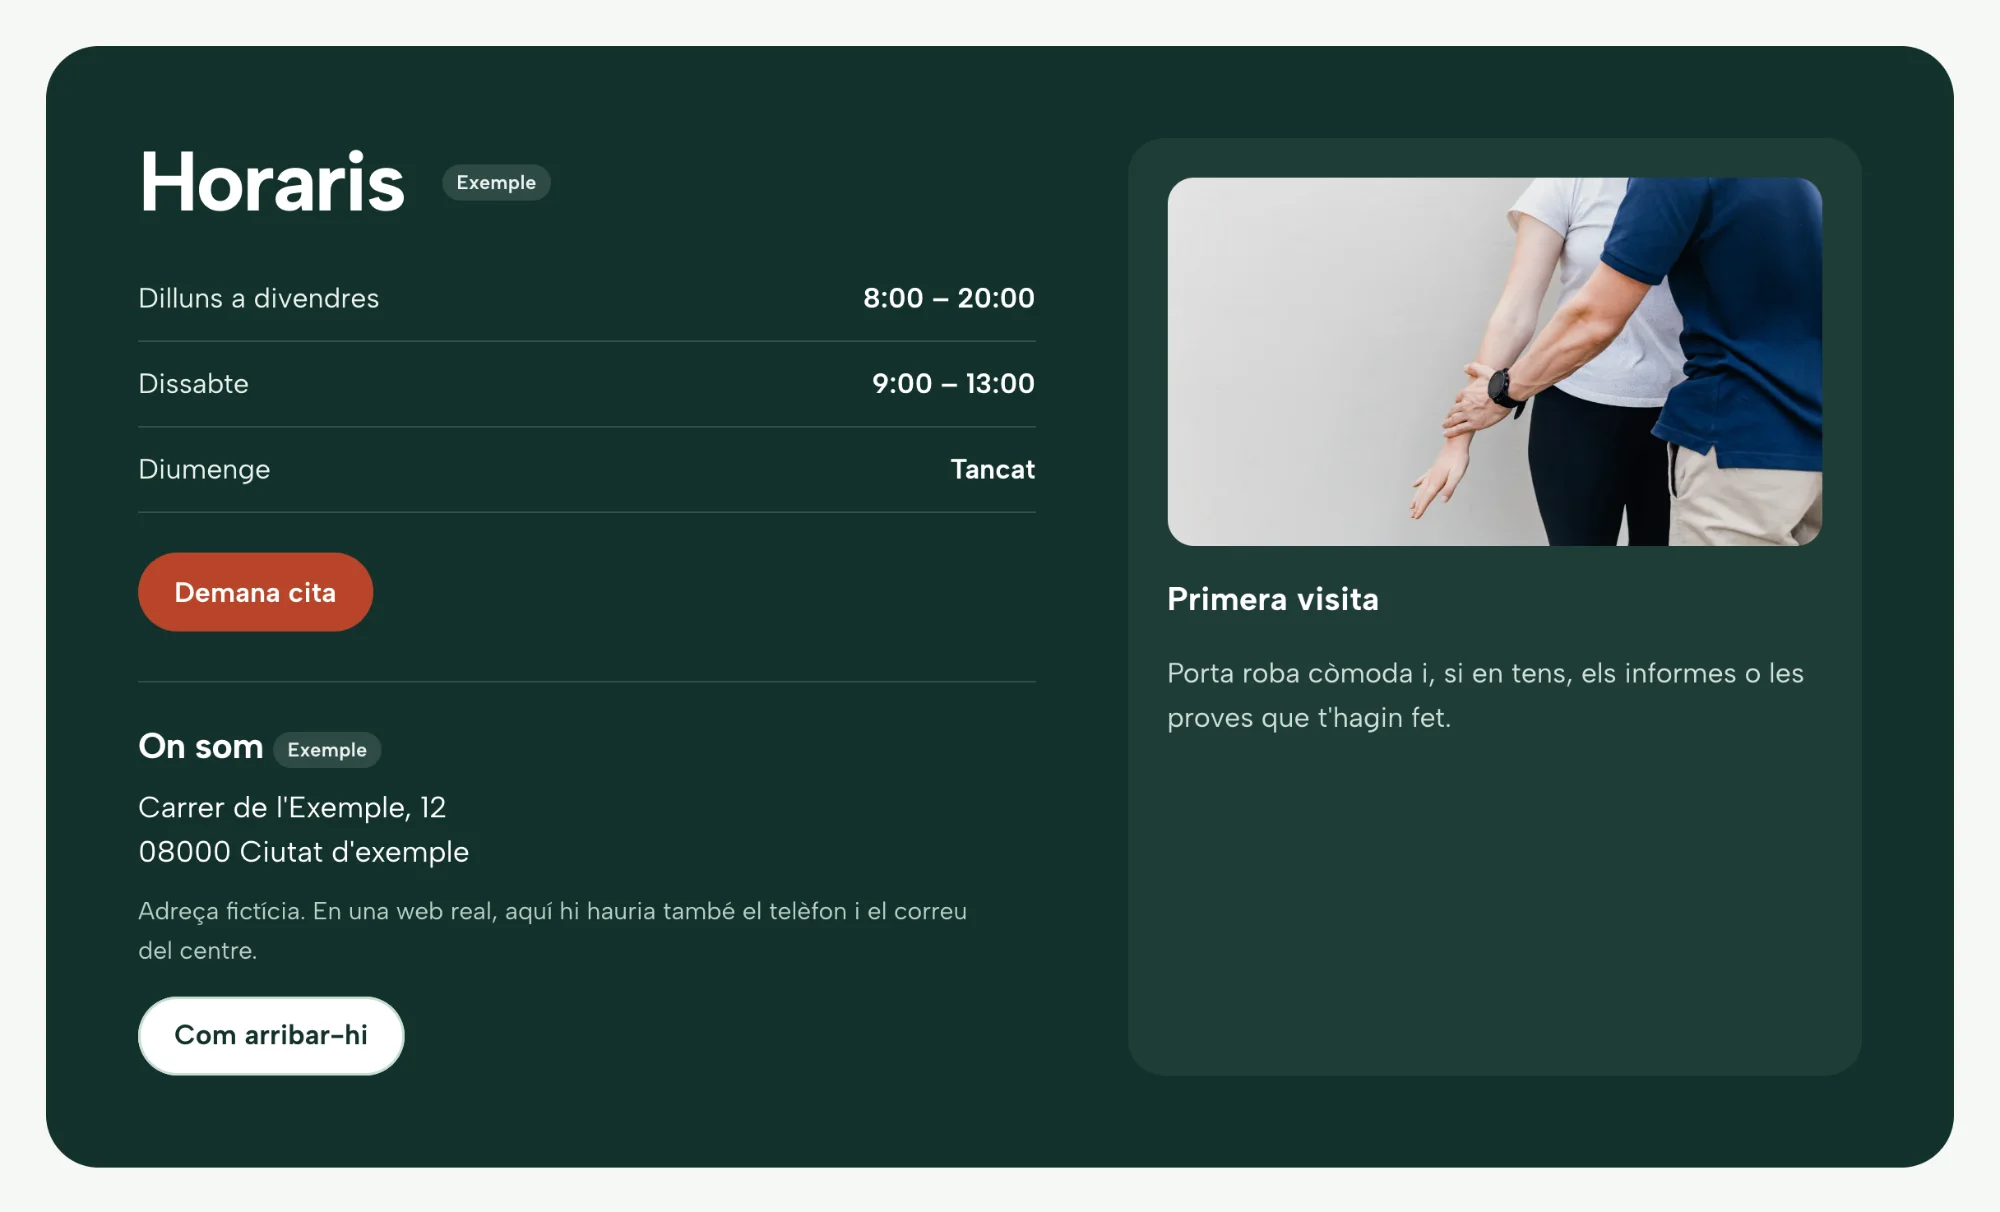This screenshot has width=2000, height=1212.
Task: Select the Diumenge row label
Action: point(204,469)
